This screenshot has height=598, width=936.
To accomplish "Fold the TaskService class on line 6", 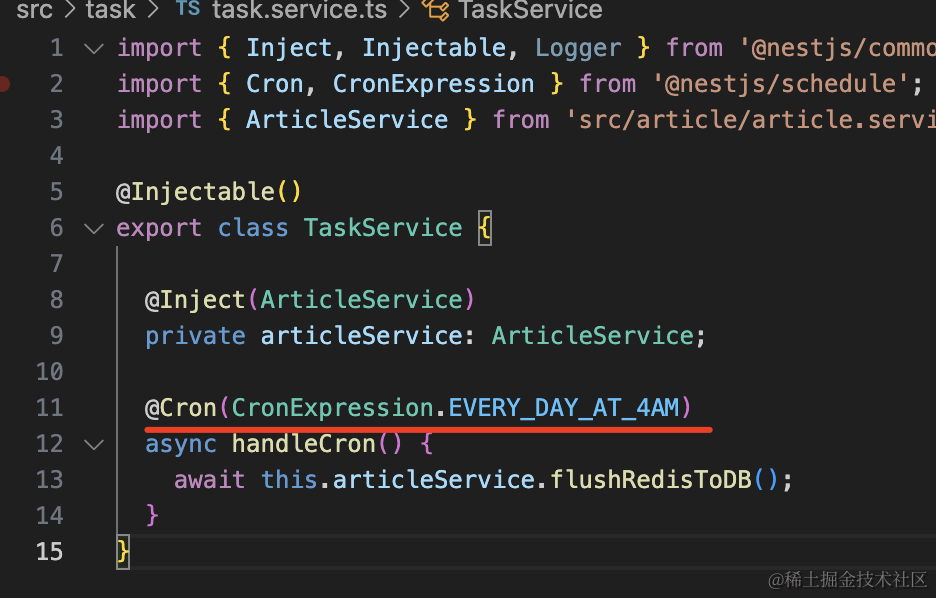I will point(93,228).
